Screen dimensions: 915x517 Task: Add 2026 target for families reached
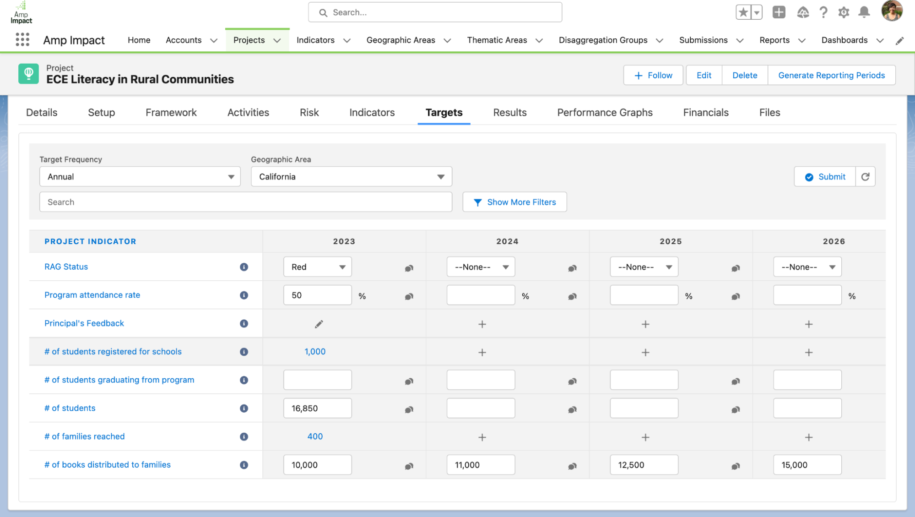coord(809,437)
